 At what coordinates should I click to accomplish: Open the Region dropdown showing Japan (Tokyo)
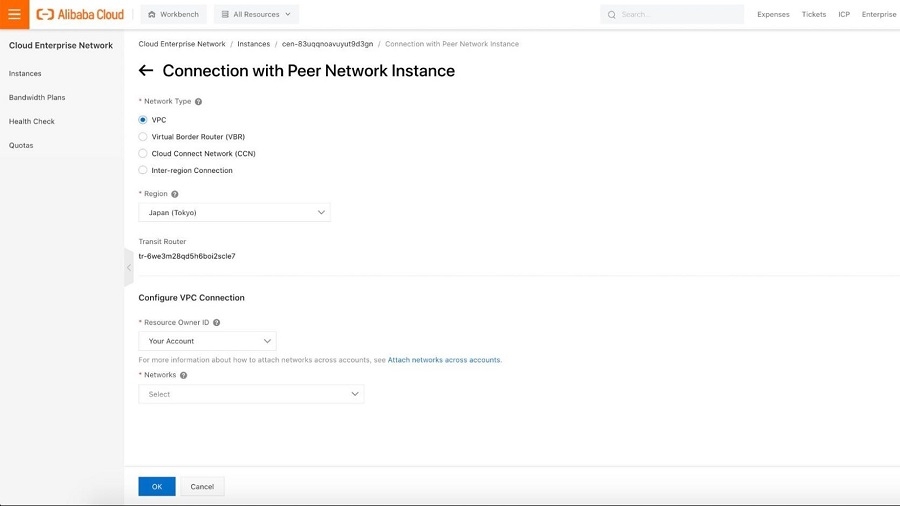coord(234,213)
